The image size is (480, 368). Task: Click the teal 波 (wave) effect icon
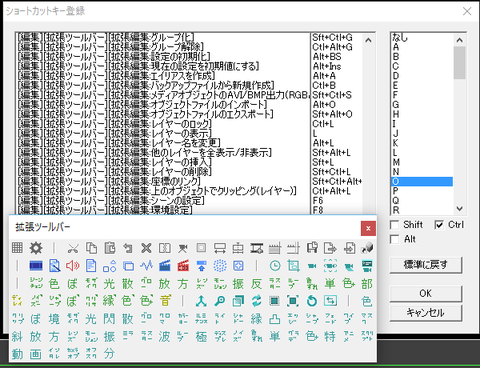tap(164, 337)
